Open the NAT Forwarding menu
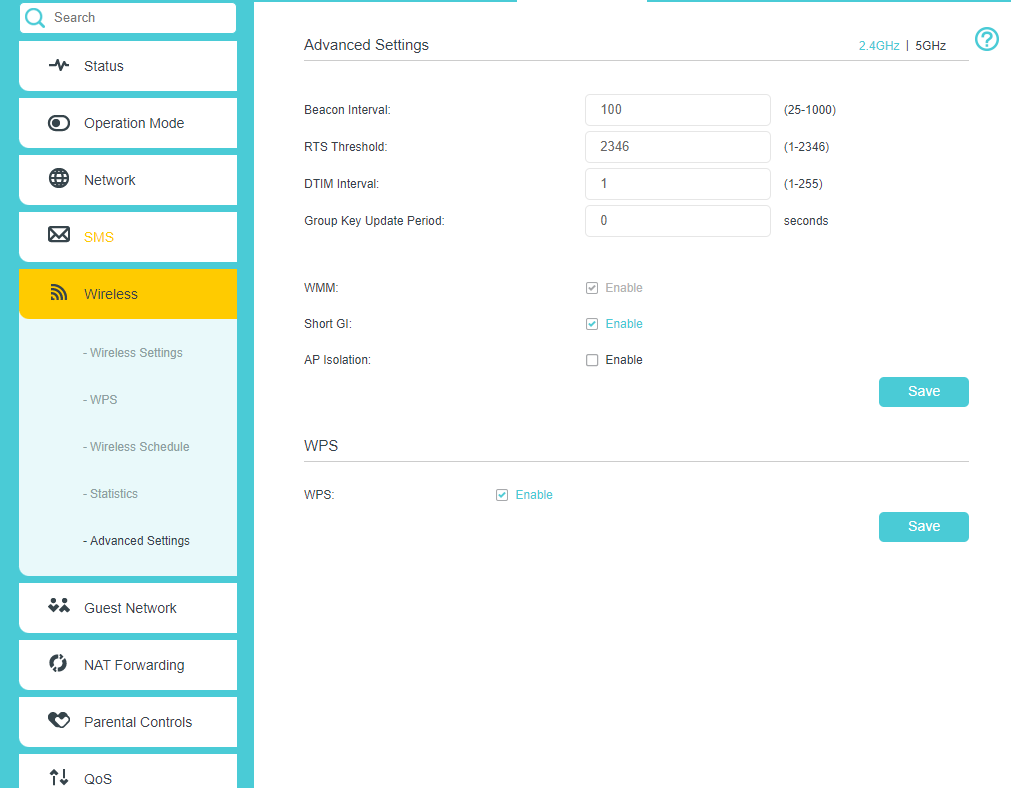 click(x=128, y=665)
